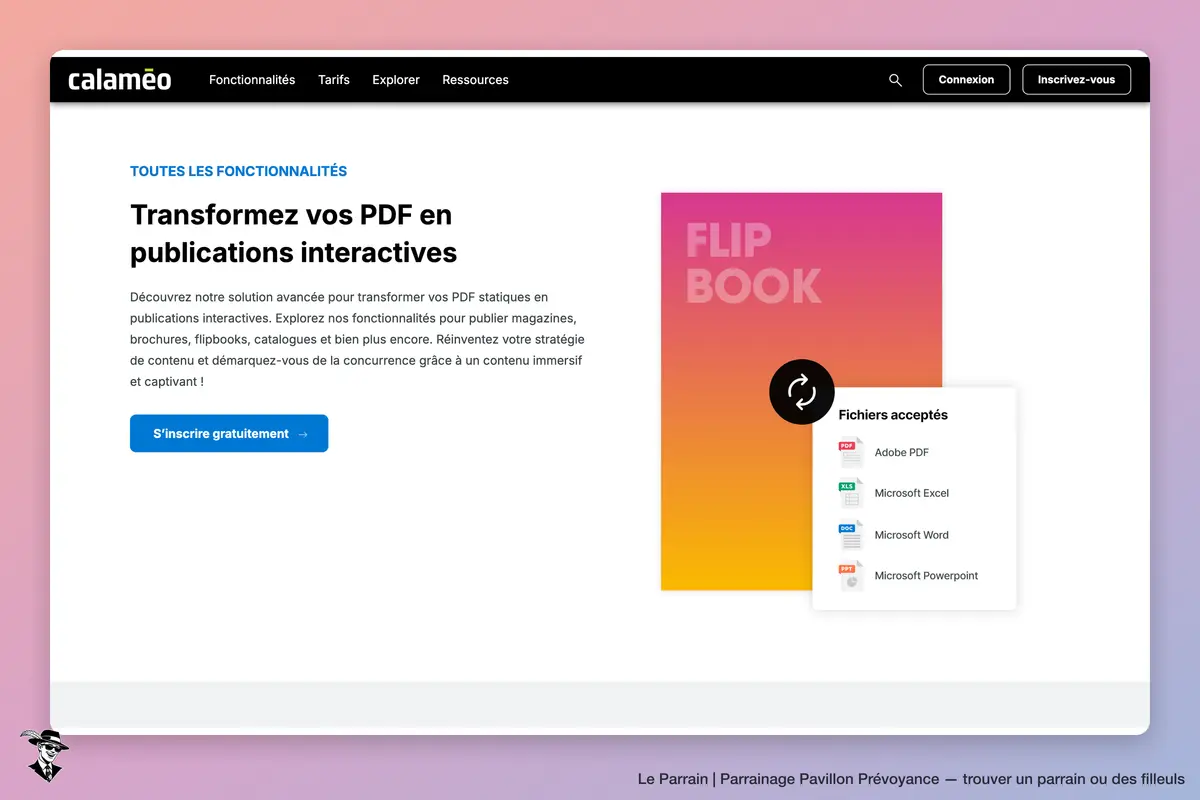Image resolution: width=1200 pixels, height=800 pixels.
Task: Open the Fonctionnalités menu
Action: pos(252,80)
